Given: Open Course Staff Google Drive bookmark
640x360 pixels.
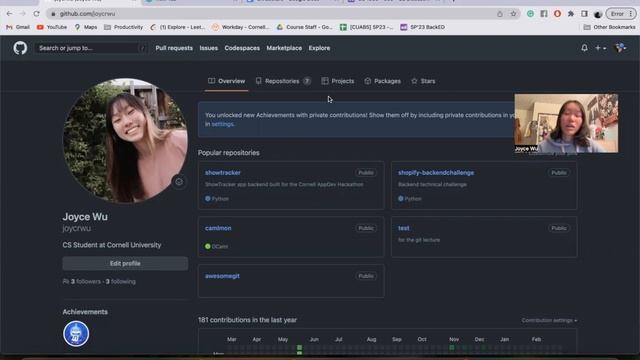Looking at the screenshot, I should [x=304, y=27].
